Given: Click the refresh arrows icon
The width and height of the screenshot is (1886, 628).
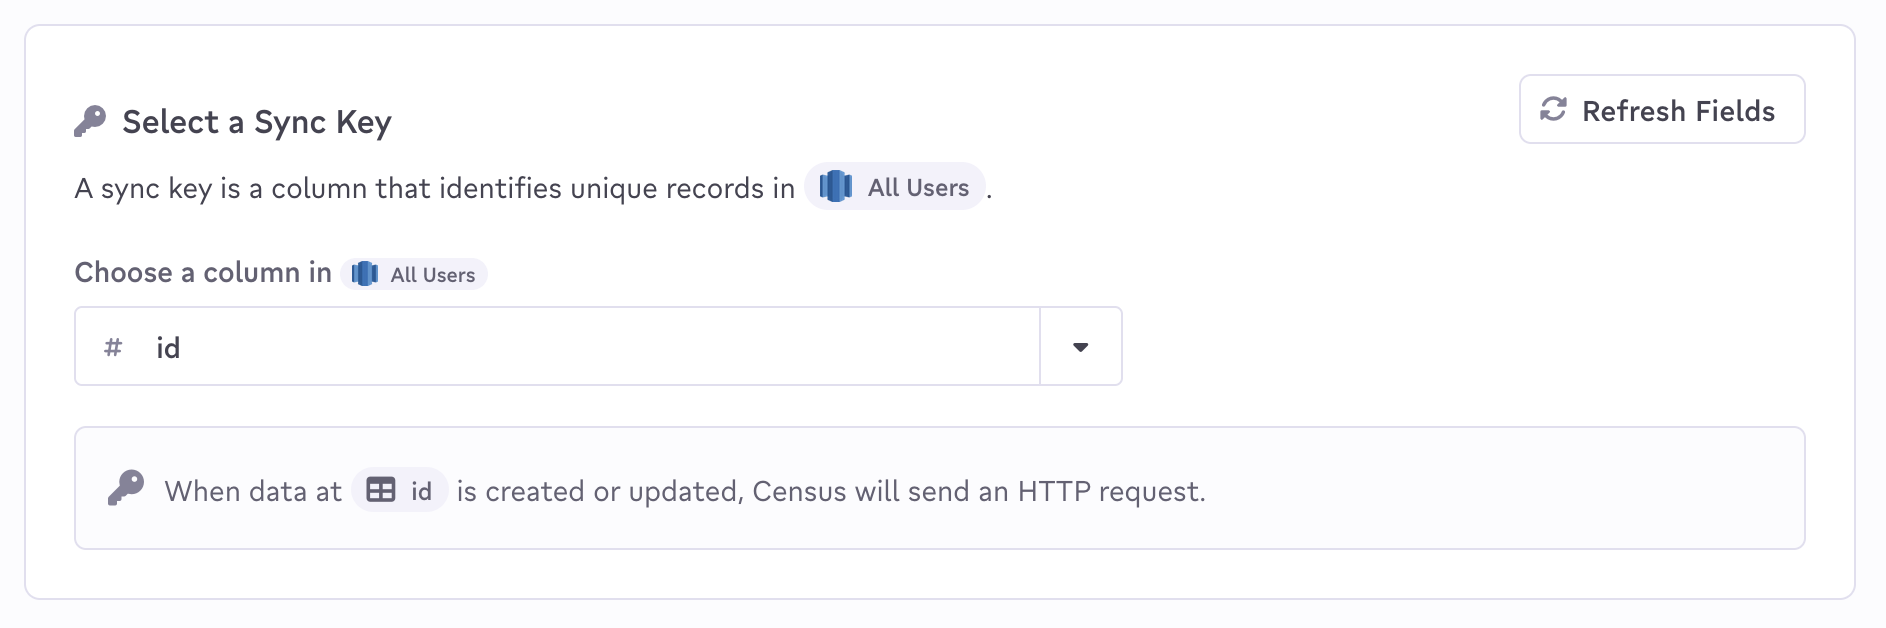Looking at the screenshot, I should (1553, 109).
